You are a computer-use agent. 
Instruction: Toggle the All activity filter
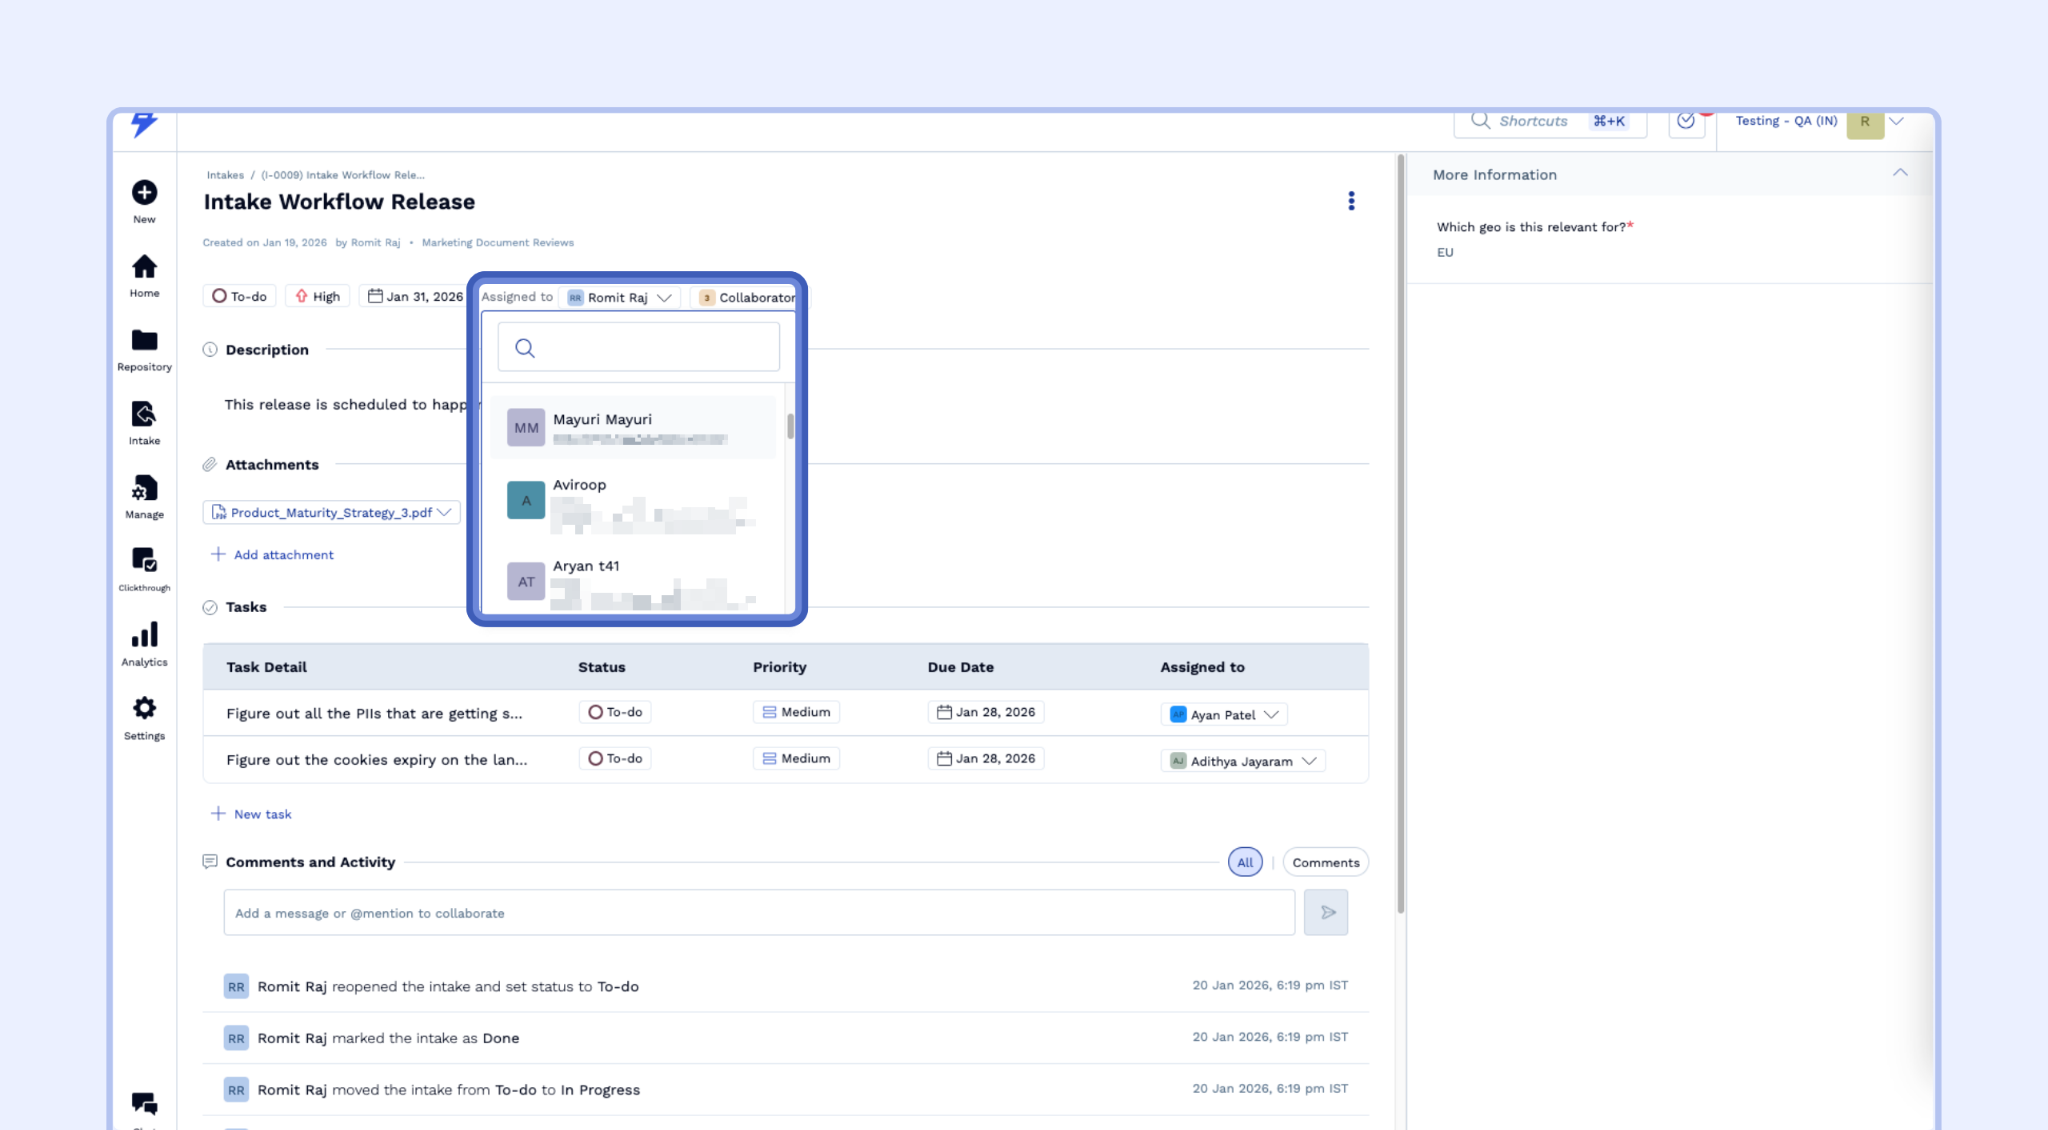1245,862
